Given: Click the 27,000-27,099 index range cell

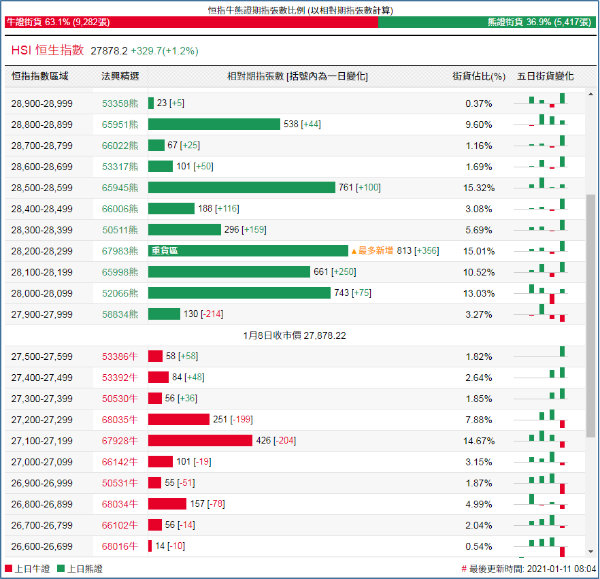Looking at the screenshot, I should tap(42, 462).
